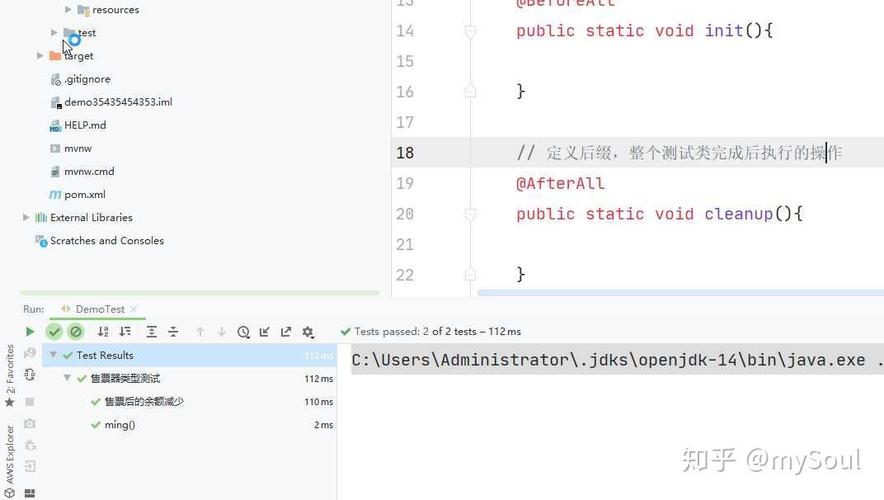Image resolution: width=884 pixels, height=500 pixels.
Task: Collapse the Test Results root node
Action: (53, 355)
